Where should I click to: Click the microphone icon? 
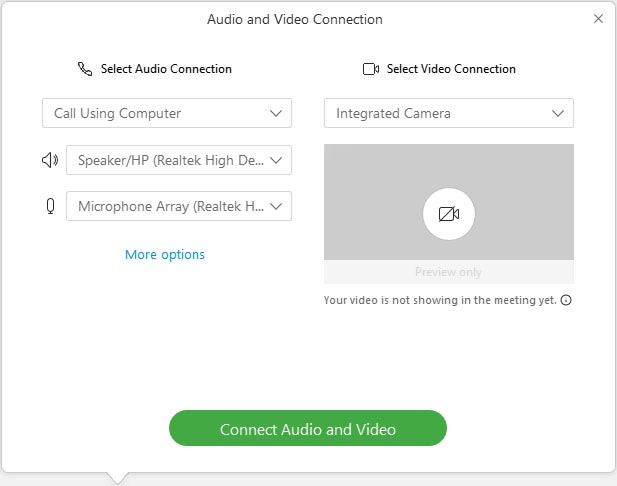coord(50,207)
